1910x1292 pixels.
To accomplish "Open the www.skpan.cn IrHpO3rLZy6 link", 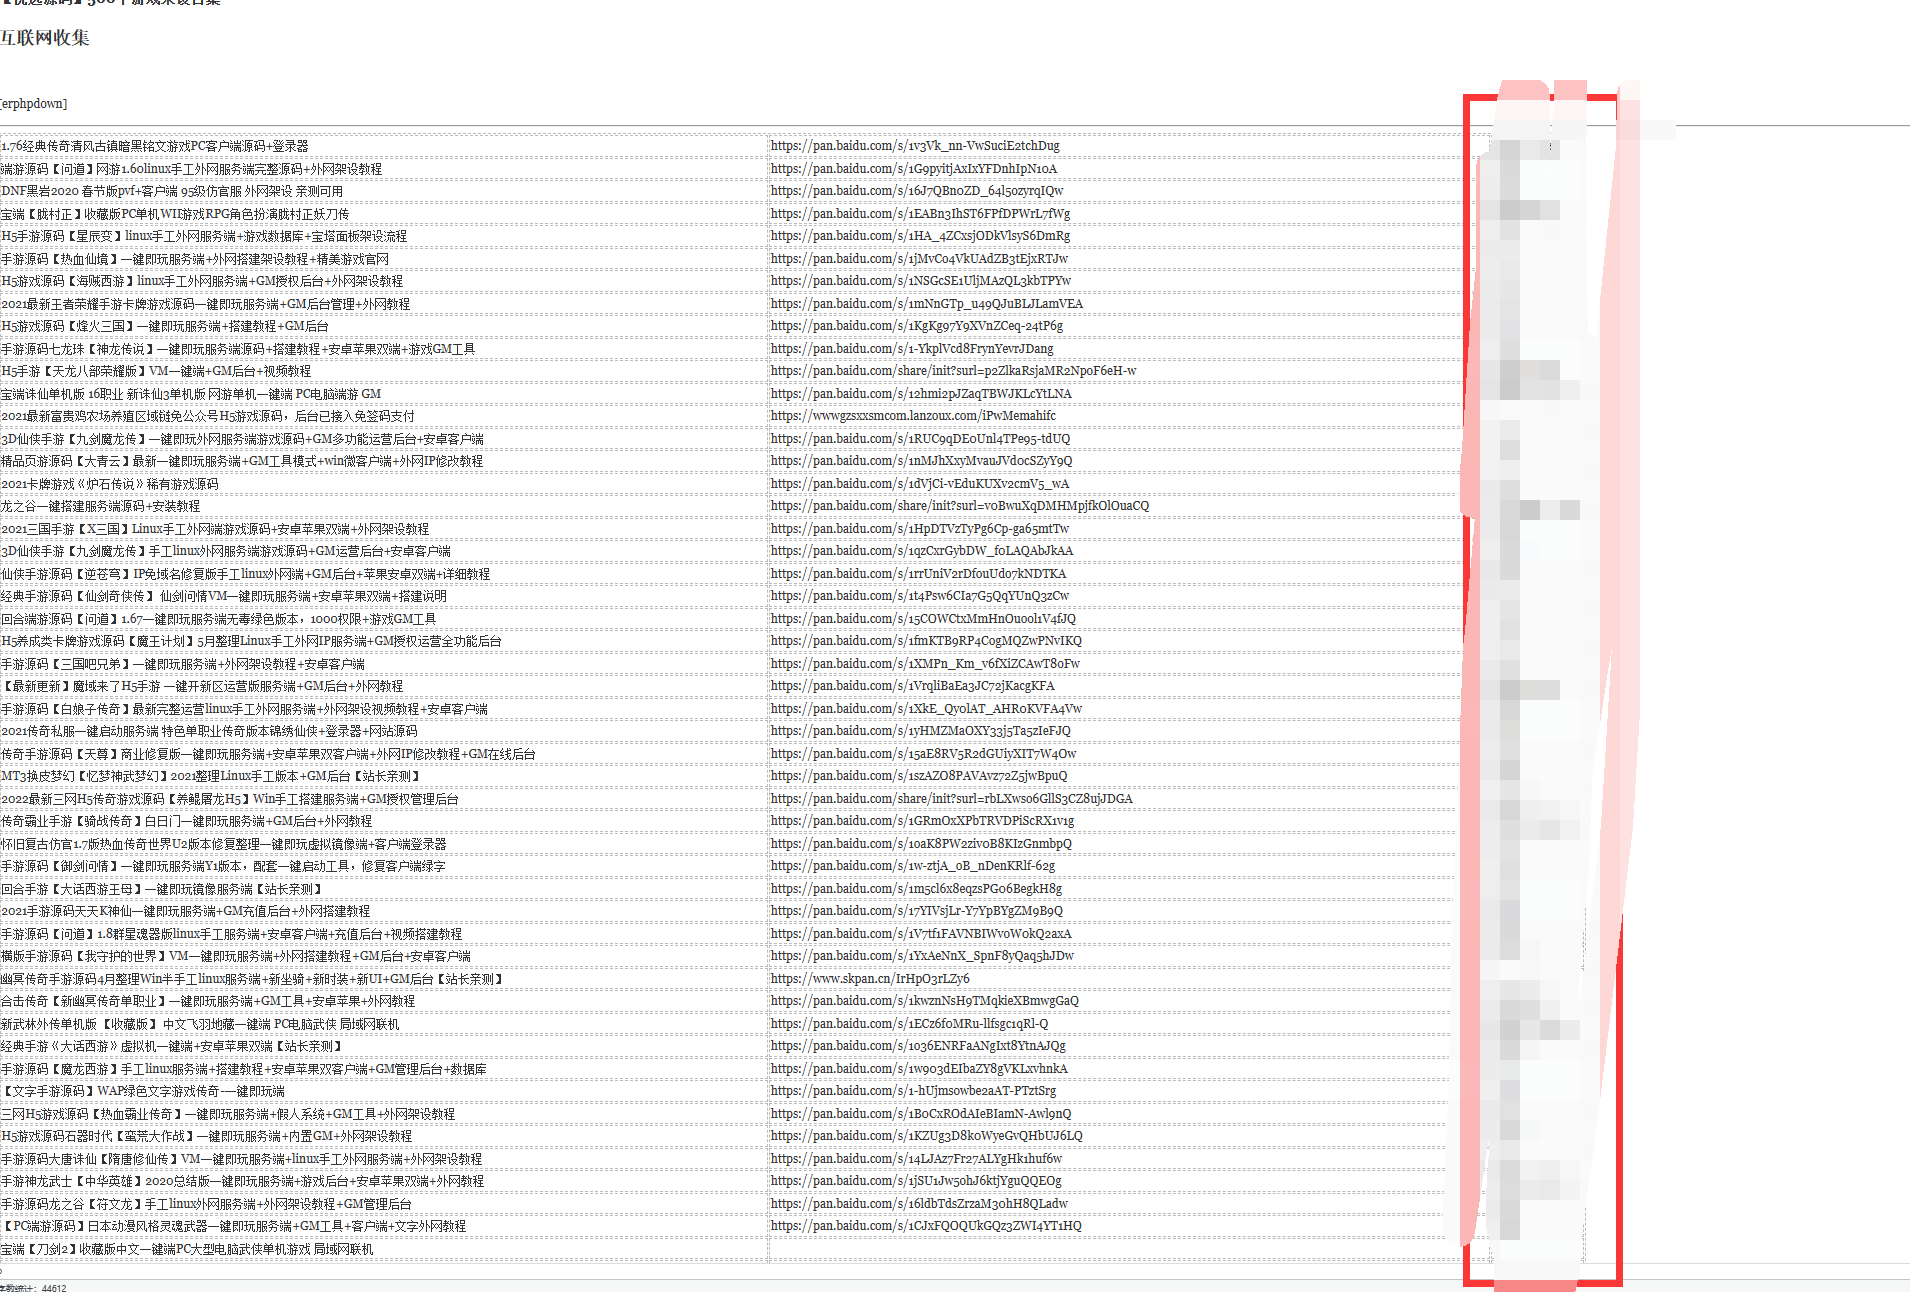I will tap(870, 979).
